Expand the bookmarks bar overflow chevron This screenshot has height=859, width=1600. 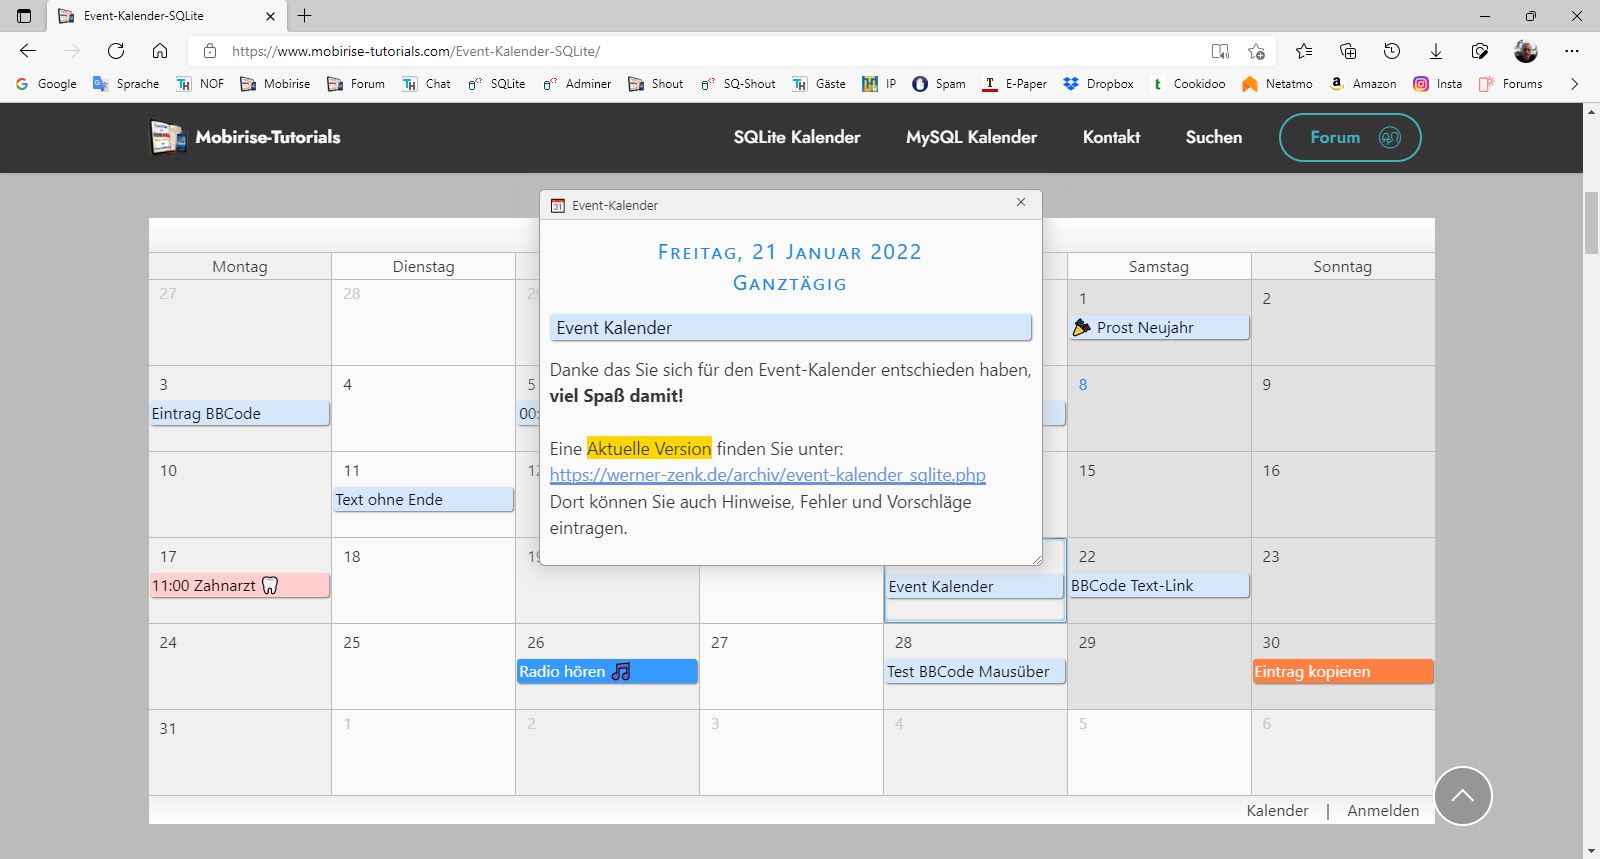(x=1574, y=84)
